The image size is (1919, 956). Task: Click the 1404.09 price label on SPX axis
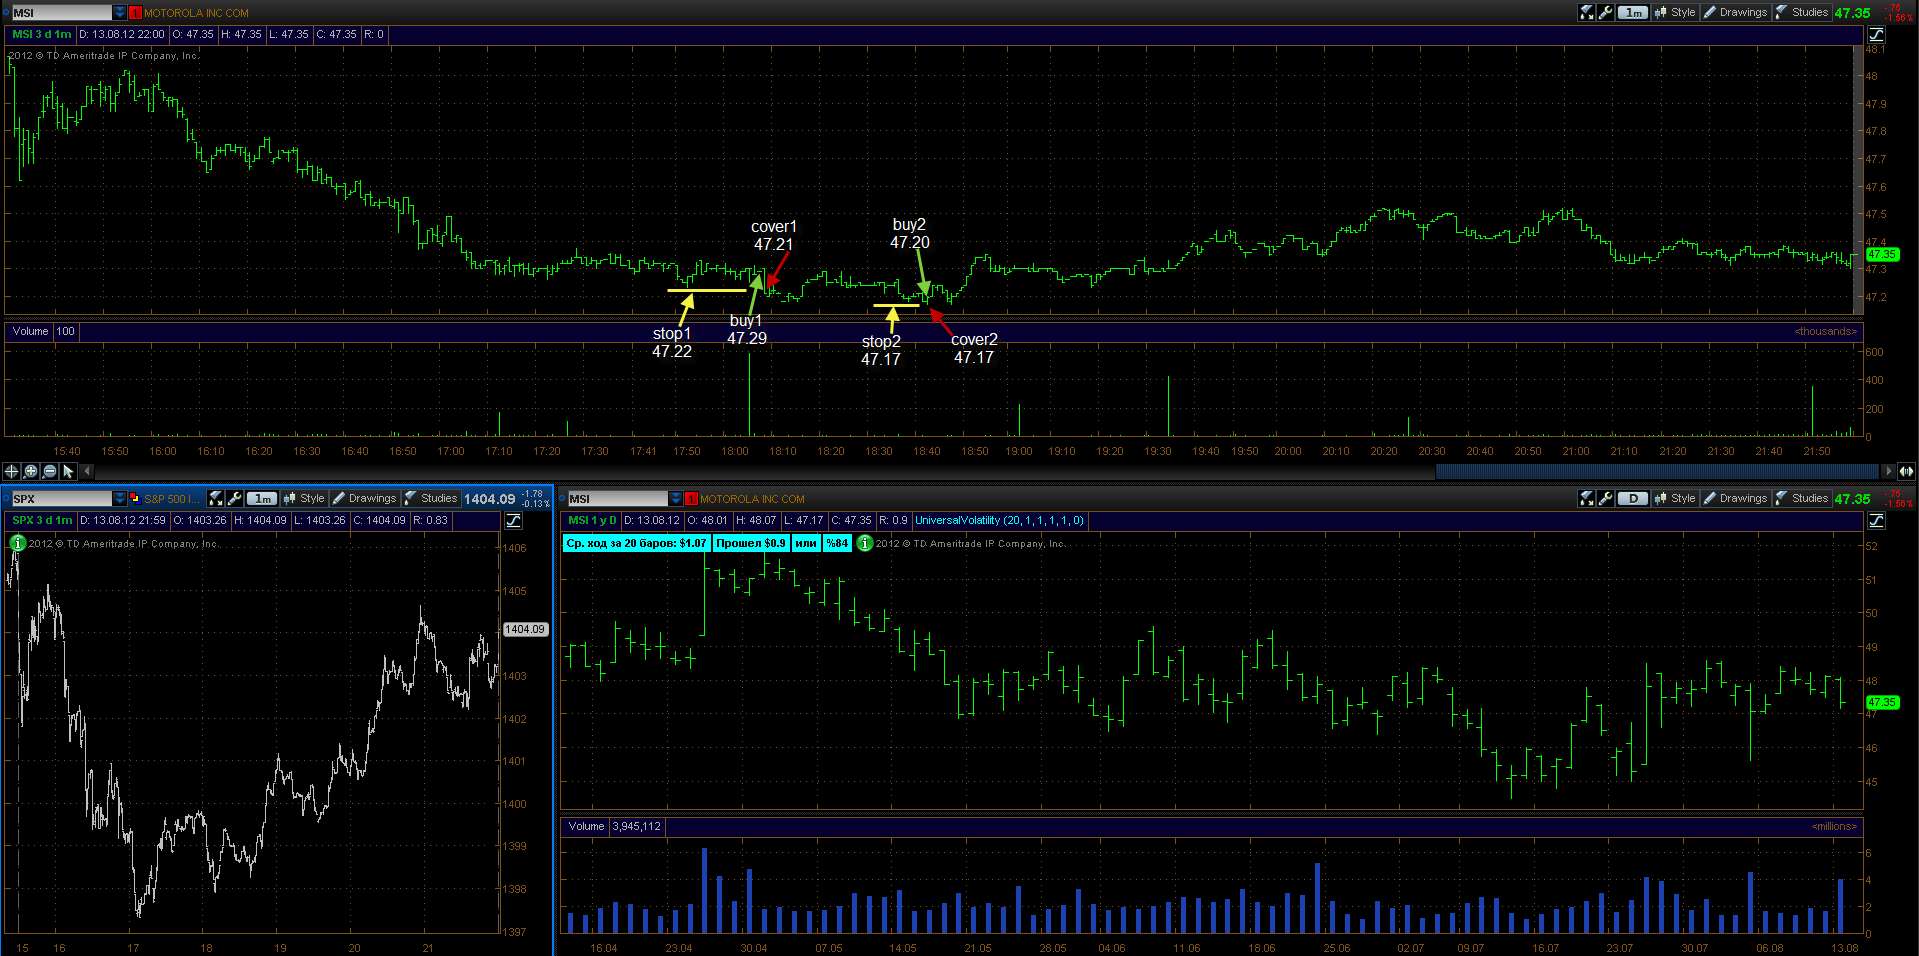525,629
